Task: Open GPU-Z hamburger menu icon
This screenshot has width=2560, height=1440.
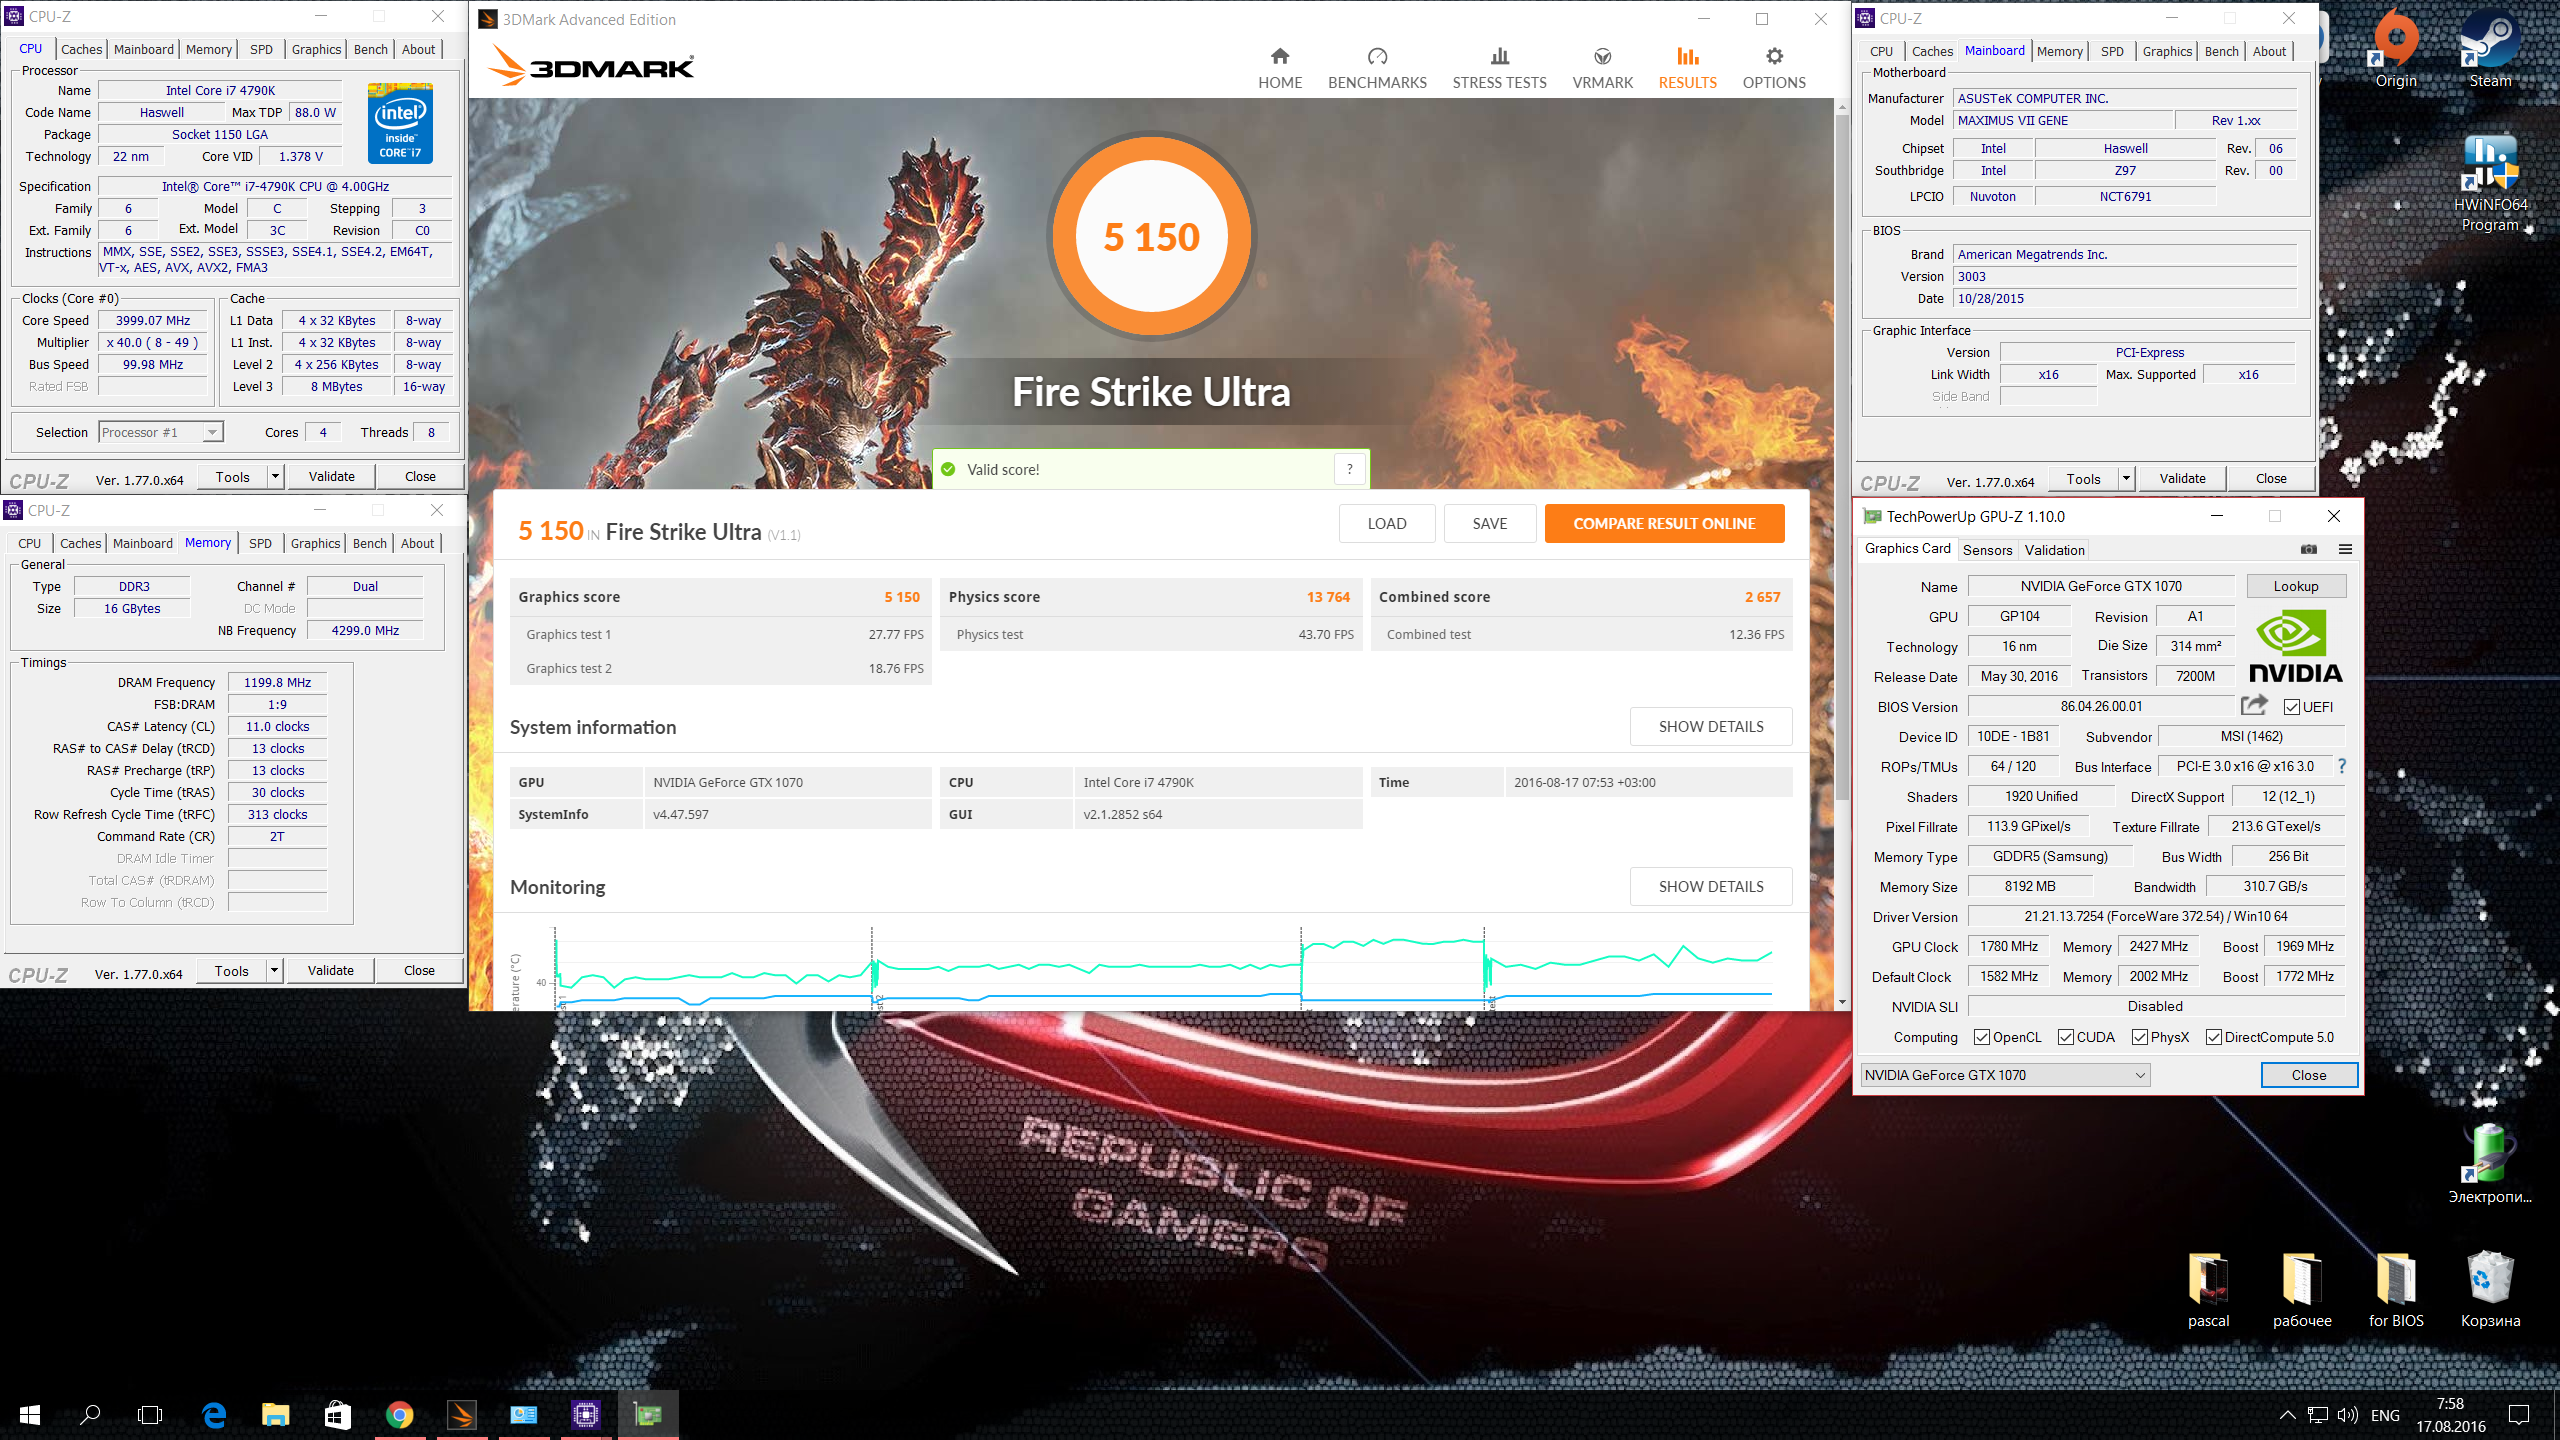Action: coord(2345,549)
